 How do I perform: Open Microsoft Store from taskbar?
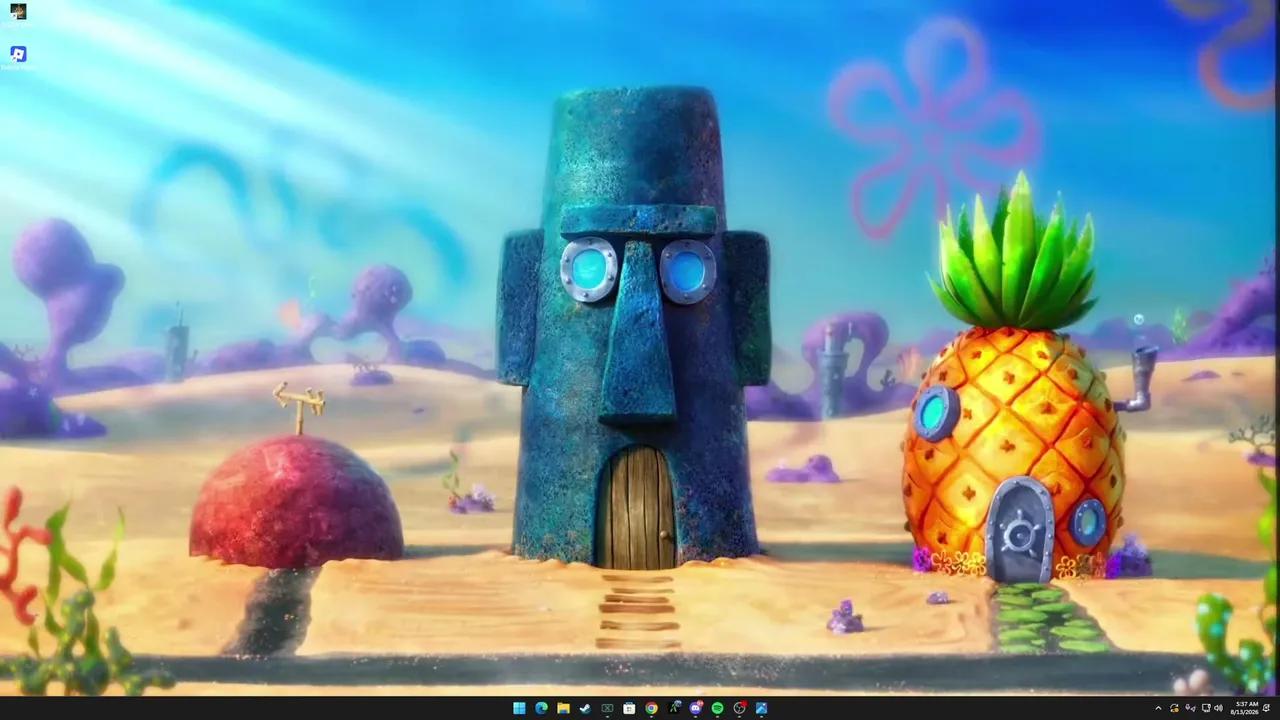coord(629,708)
